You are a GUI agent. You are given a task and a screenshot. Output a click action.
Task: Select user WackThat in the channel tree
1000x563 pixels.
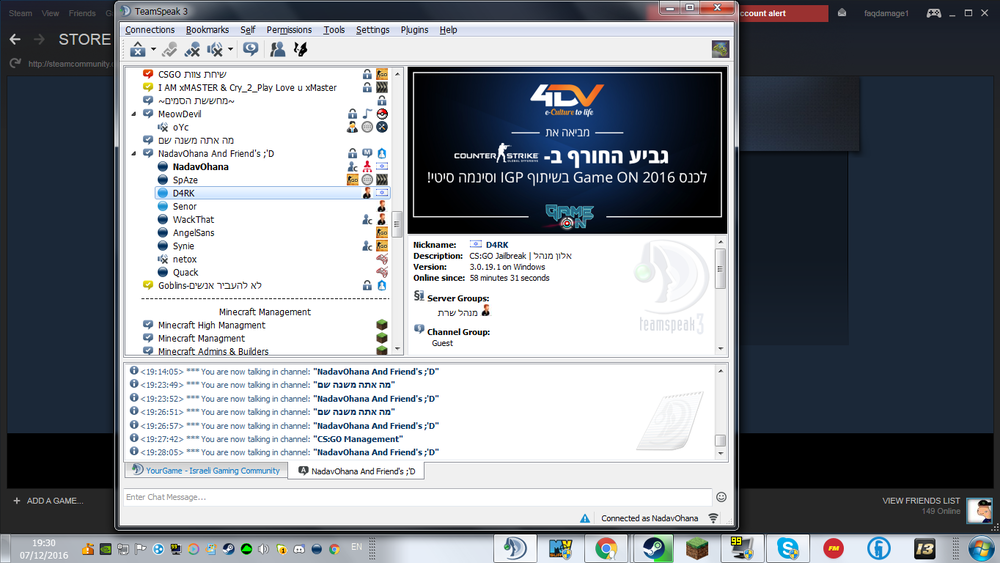coord(193,220)
